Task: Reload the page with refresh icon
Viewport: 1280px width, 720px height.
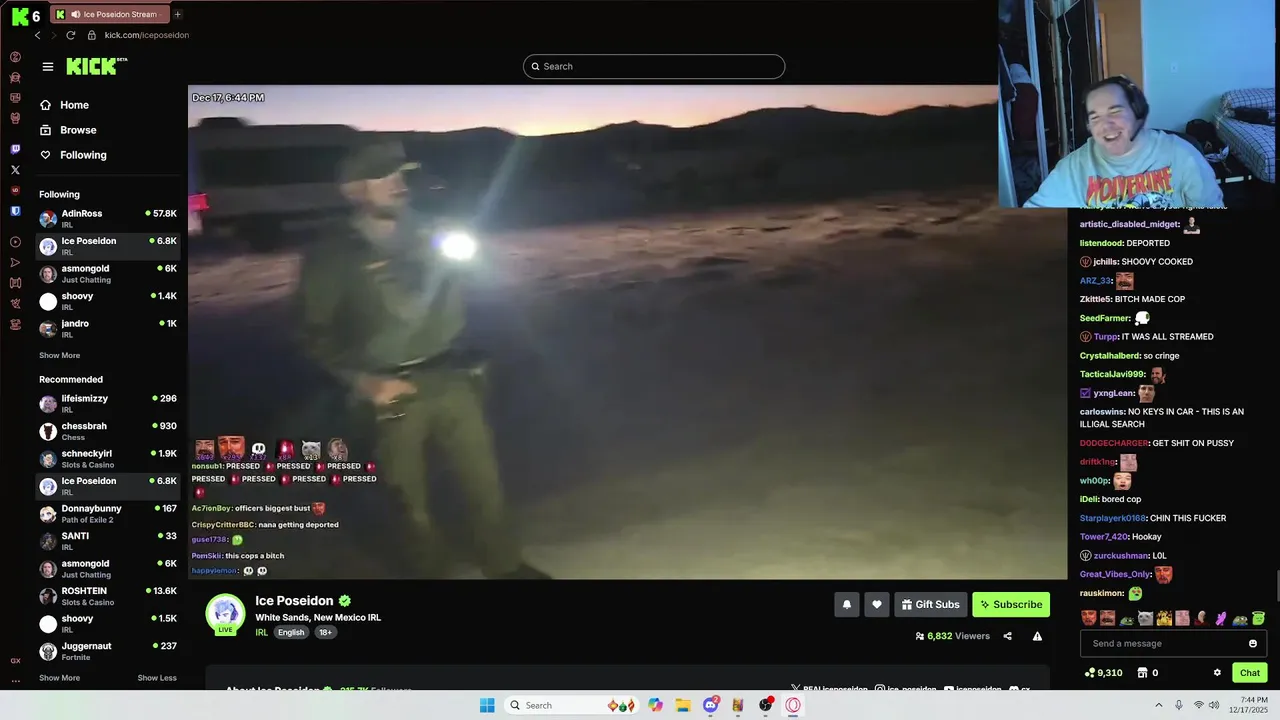Action: tap(70, 35)
